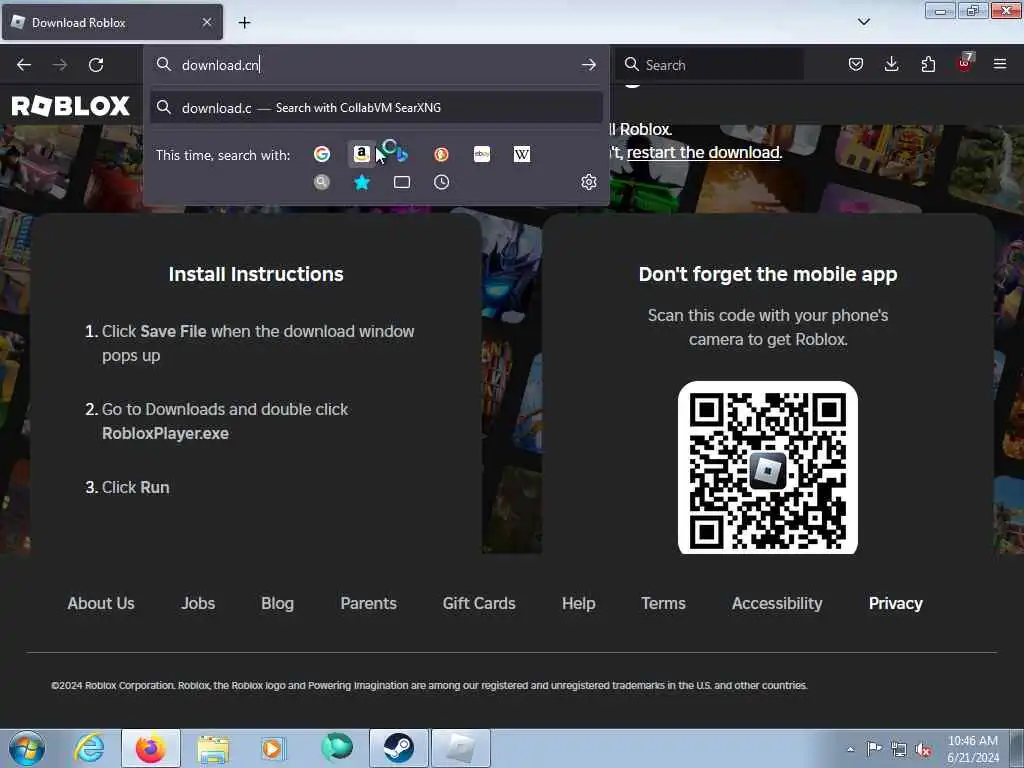Open a new tab with plus button

pos(244,23)
